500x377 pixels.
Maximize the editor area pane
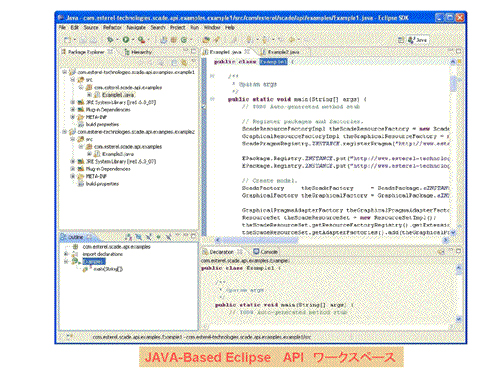tap(459, 51)
